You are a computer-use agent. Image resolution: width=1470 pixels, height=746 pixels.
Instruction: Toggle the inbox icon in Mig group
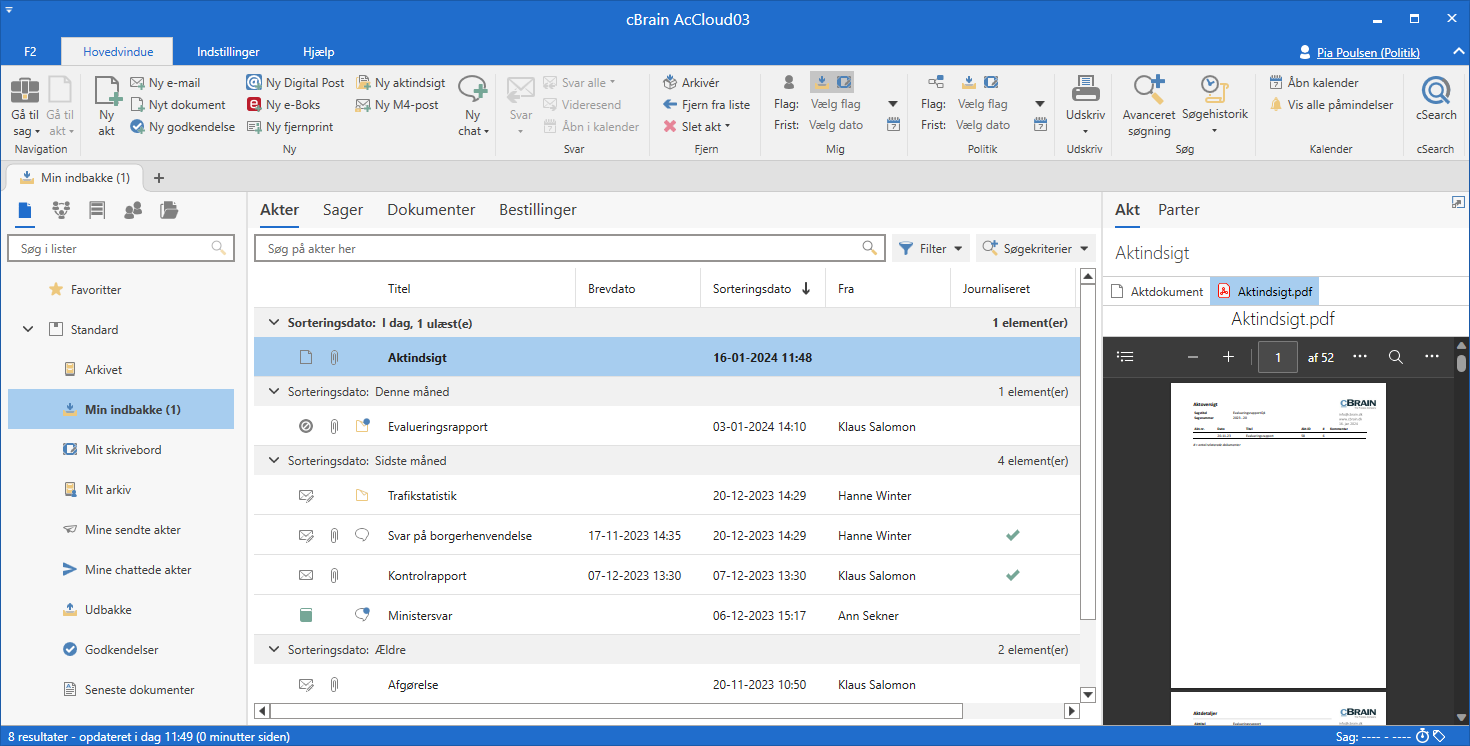[x=820, y=82]
